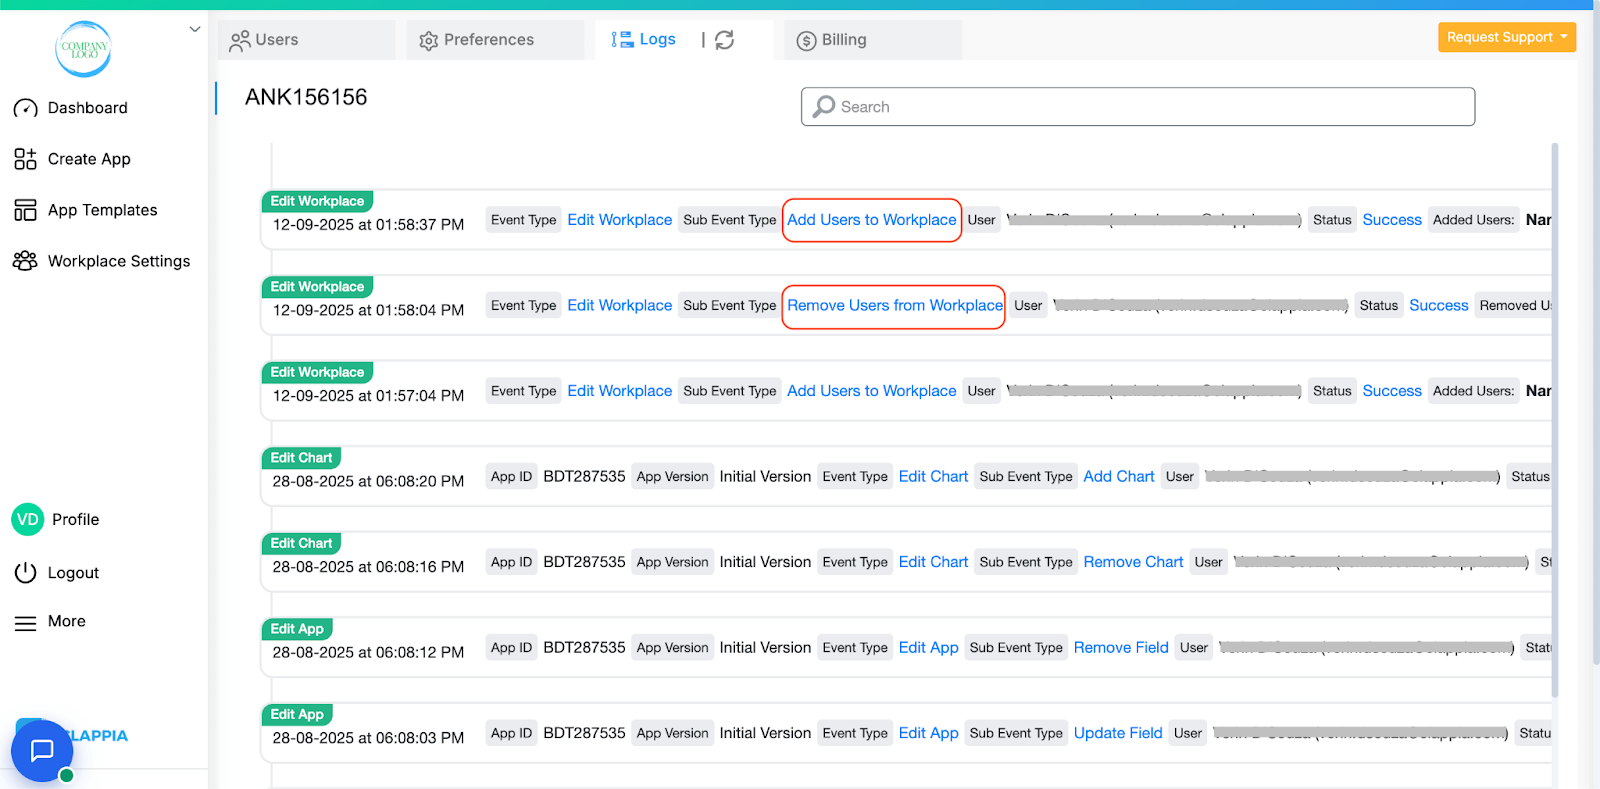Click the Add Chart sub event link
This screenshot has height=789, width=1600.
(1119, 477)
